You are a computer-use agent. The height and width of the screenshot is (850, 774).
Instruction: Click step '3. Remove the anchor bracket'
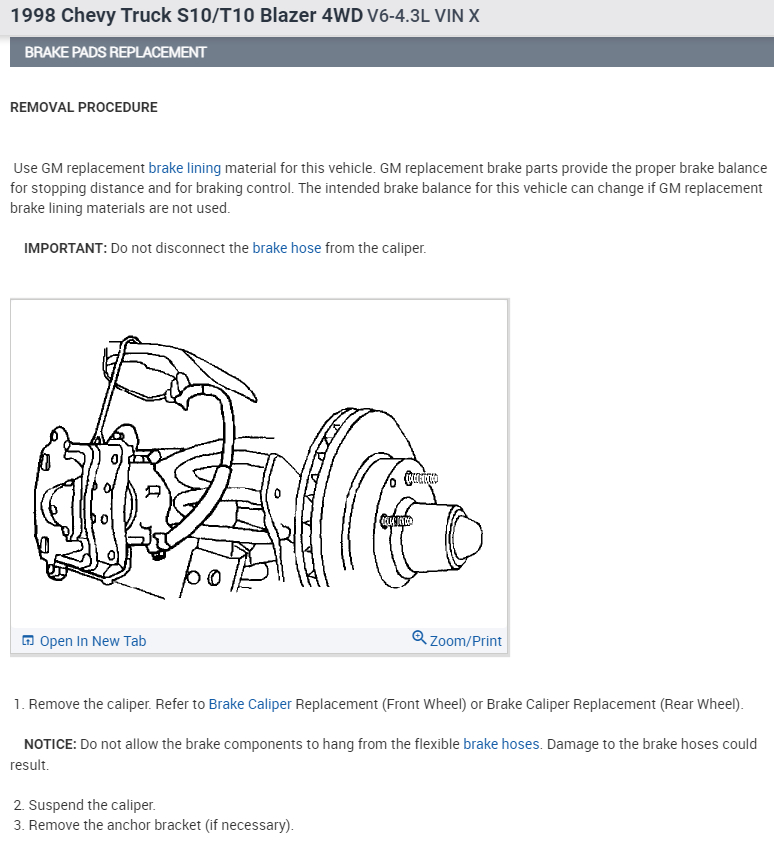click(x=154, y=826)
